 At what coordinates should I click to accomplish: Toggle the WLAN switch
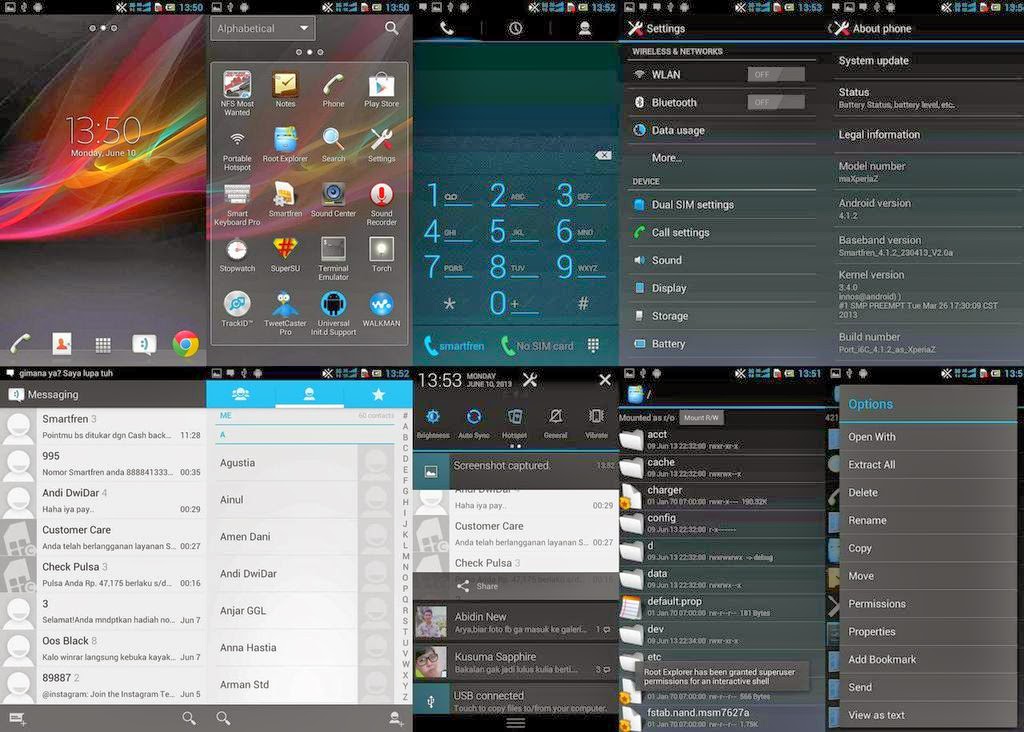[775, 74]
